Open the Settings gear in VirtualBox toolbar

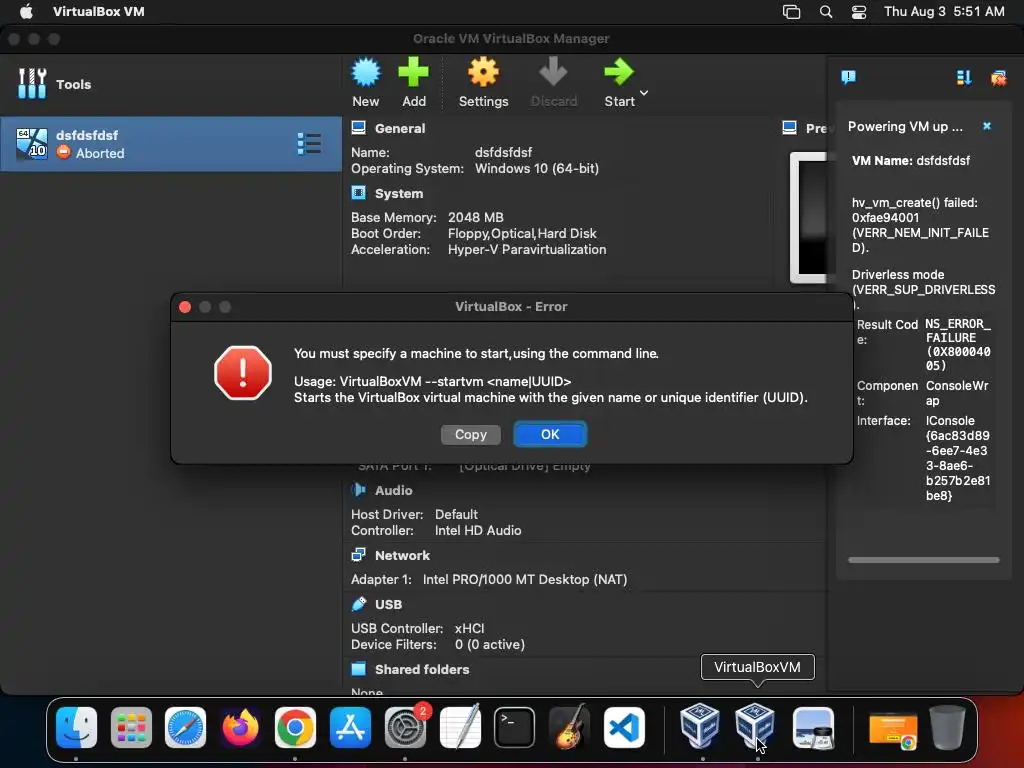click(x=483, y=82)
